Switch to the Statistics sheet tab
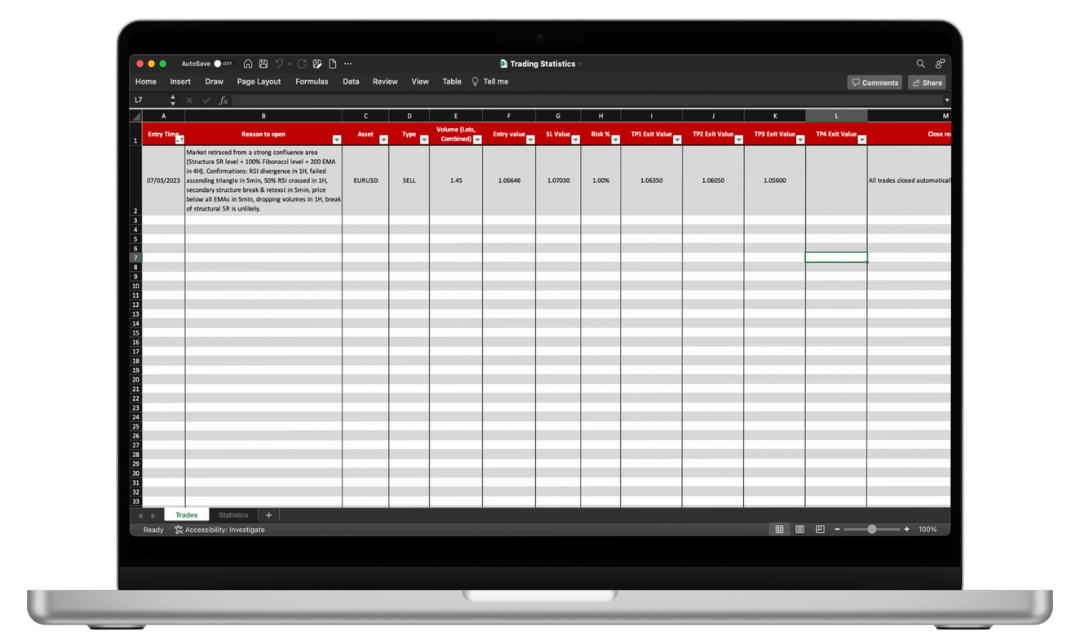 pos(233,515)
